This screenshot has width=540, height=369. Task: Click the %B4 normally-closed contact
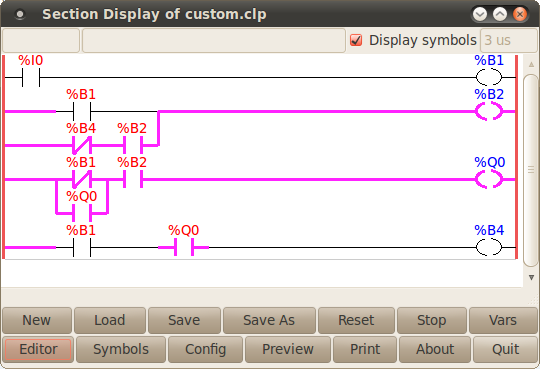[82, 145]
